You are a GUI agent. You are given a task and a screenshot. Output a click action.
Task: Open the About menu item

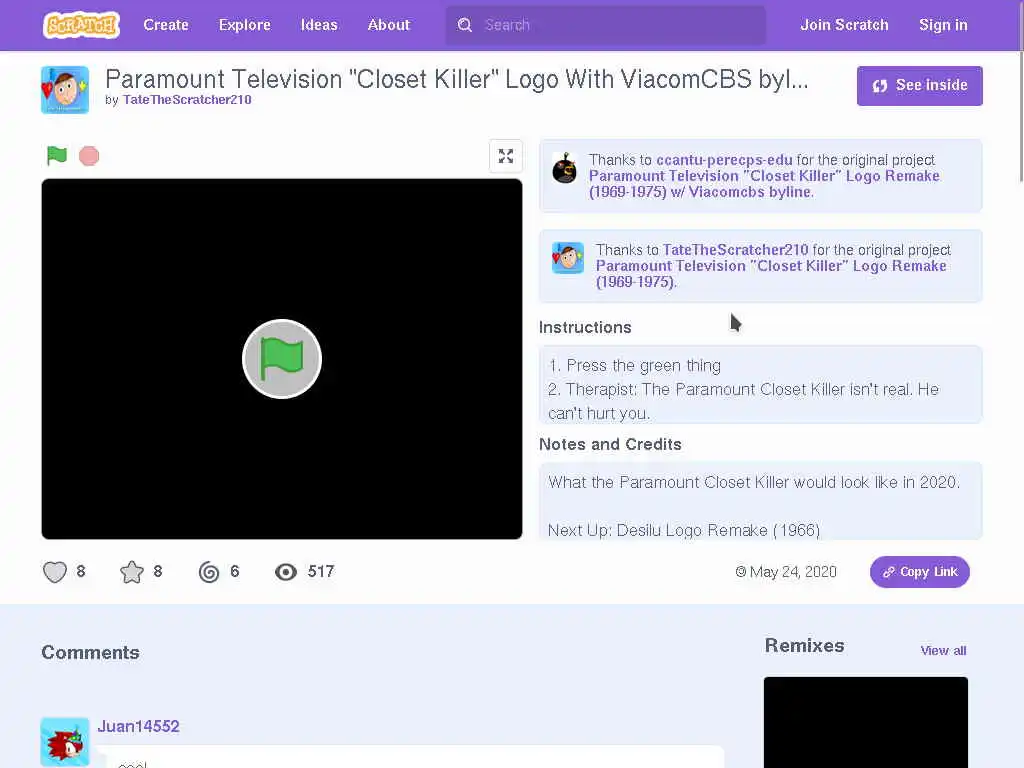(x=389, y=25)
